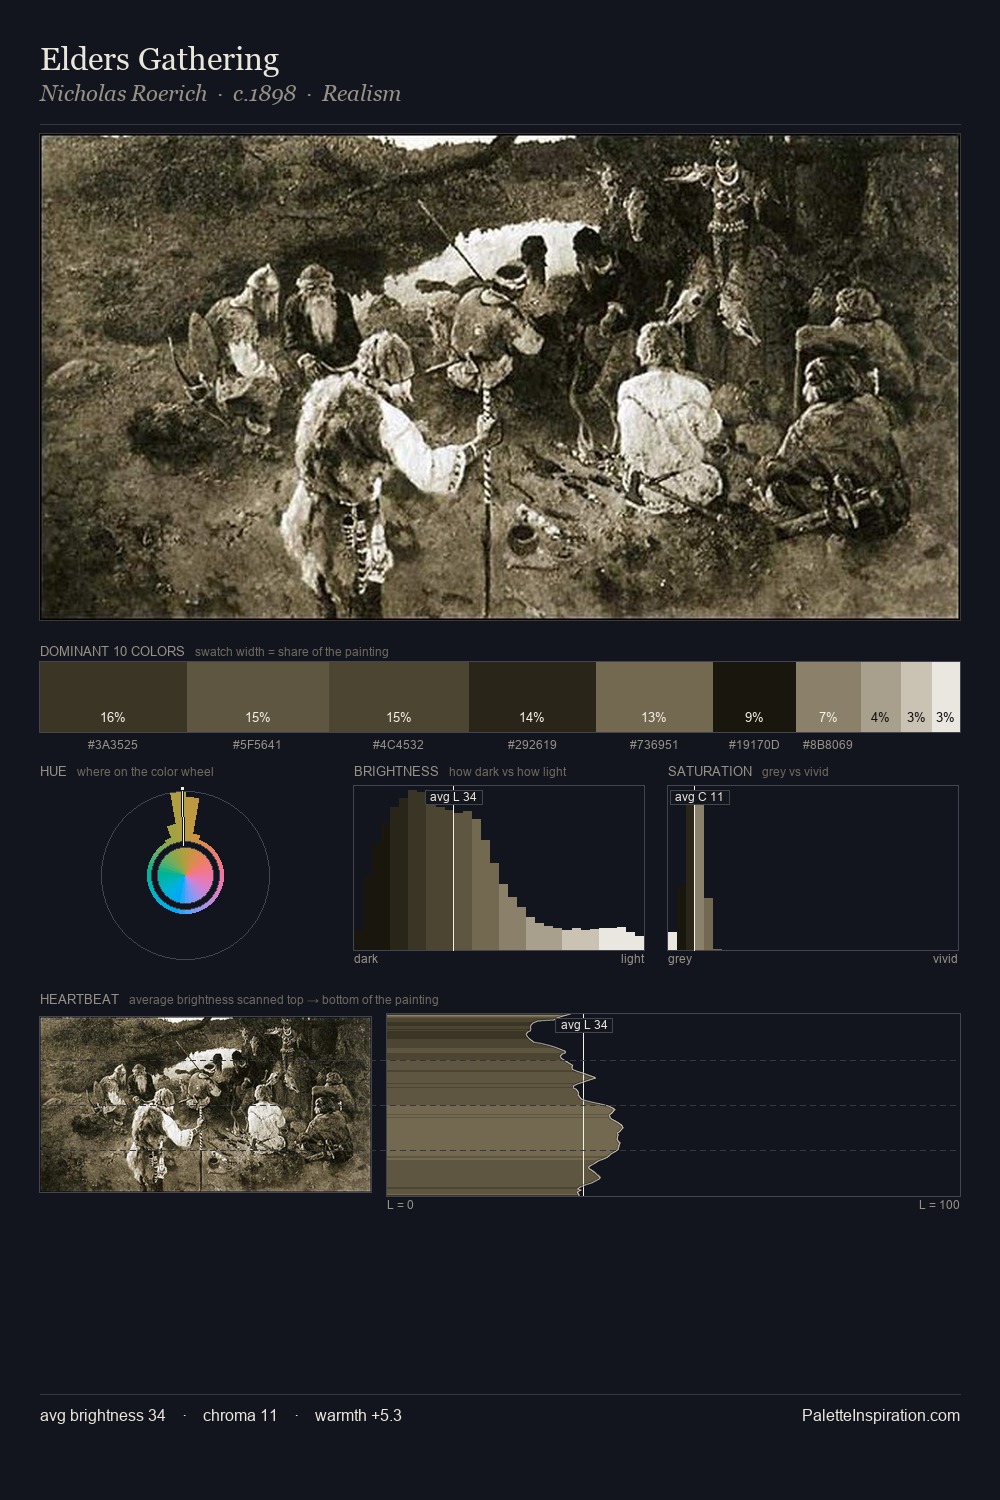
Task: Click the avg C 11 label
Action: (699, 797)
